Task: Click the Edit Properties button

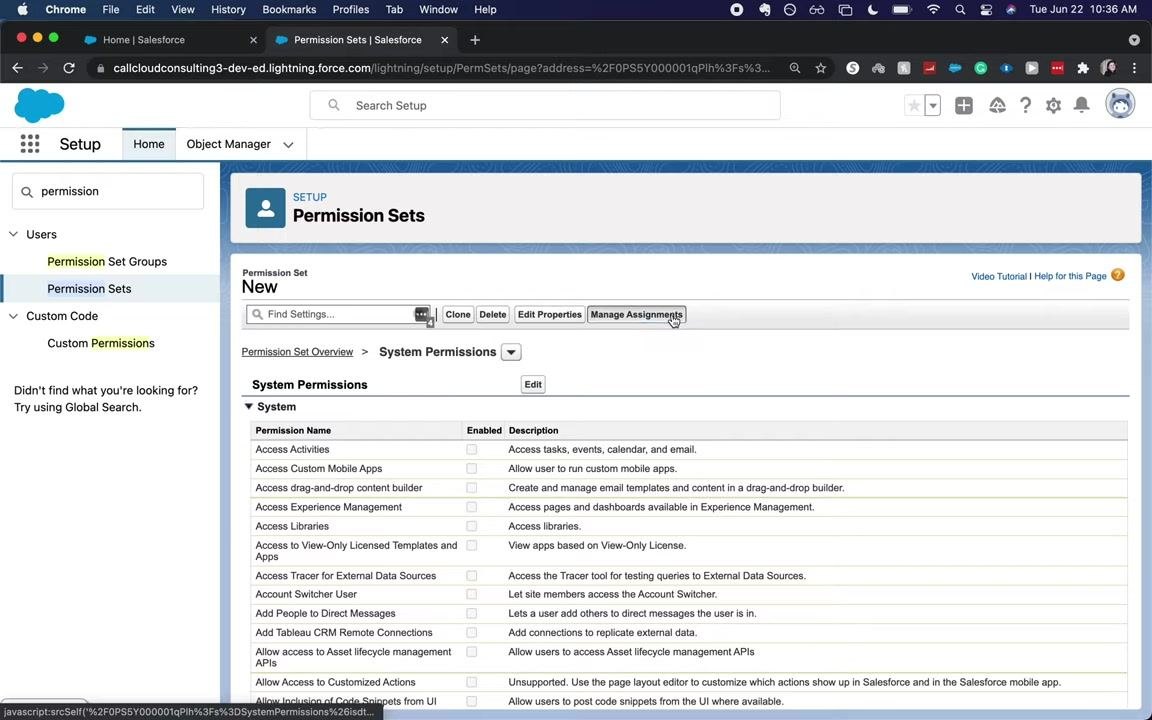Action: pos(550,314)
